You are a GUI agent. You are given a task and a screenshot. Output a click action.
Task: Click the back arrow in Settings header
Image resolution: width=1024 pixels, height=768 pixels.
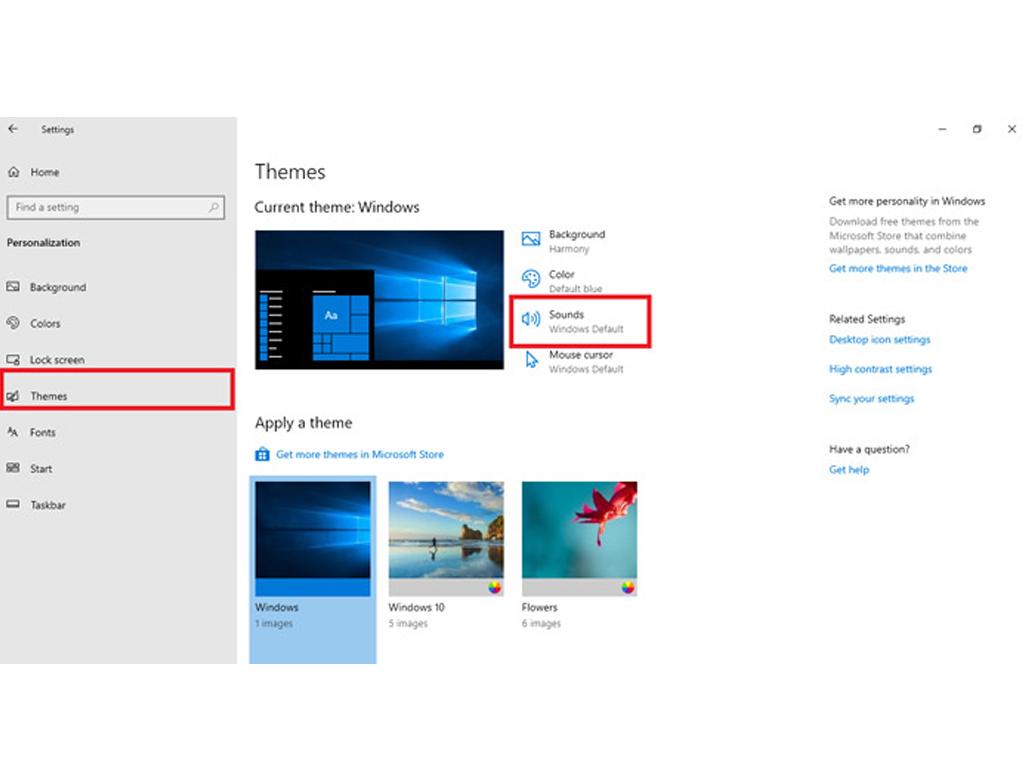pos(13,129)
